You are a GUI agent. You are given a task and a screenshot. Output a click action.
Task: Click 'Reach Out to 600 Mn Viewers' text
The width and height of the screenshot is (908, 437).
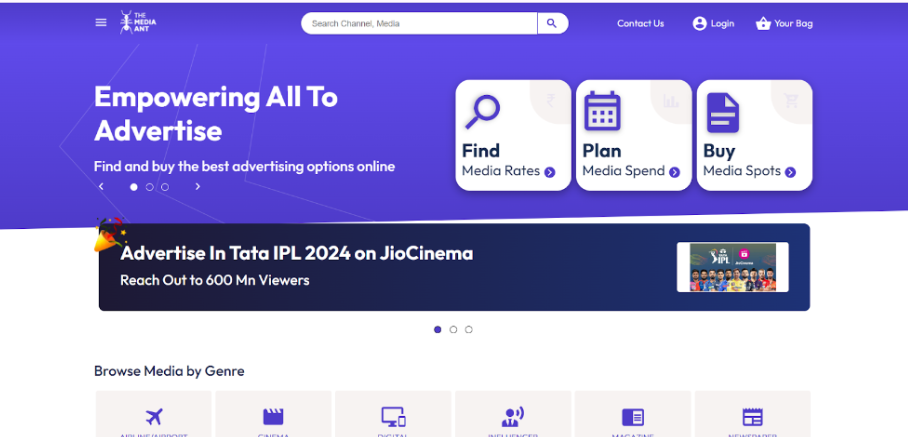pyautogui.click(x=215, y=281)
